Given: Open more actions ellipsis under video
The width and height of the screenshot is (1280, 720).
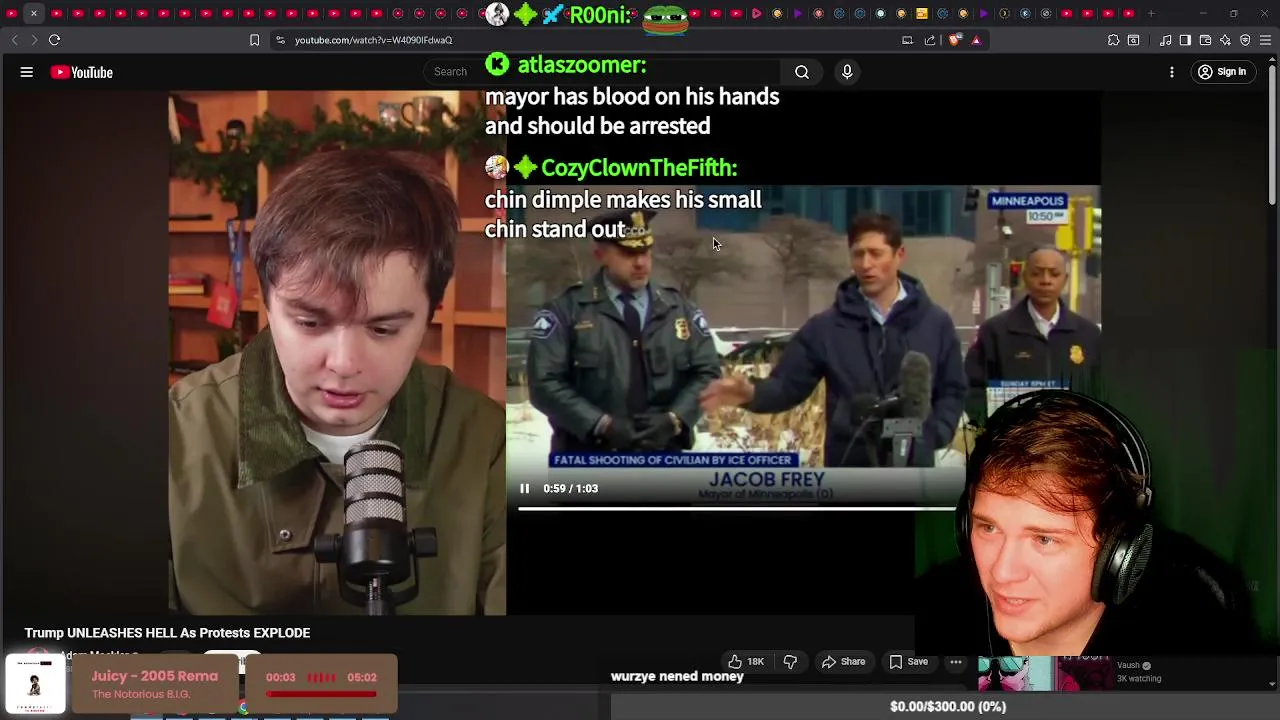Looking at the screenshot, I should 956,661.
